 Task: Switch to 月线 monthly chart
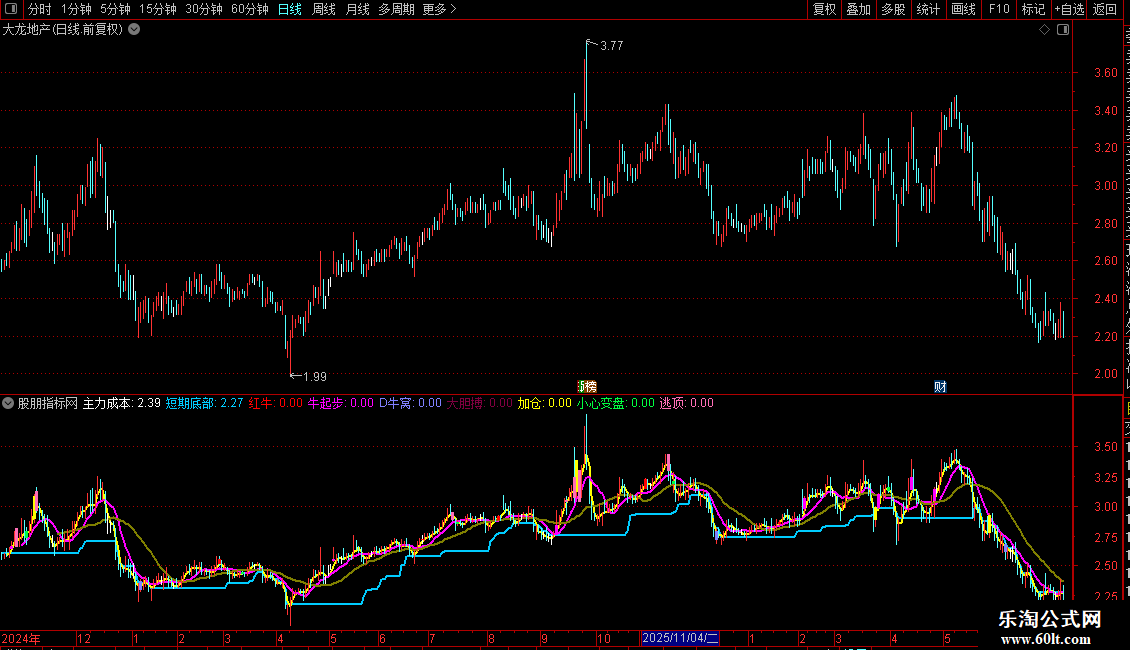point(357,9)
